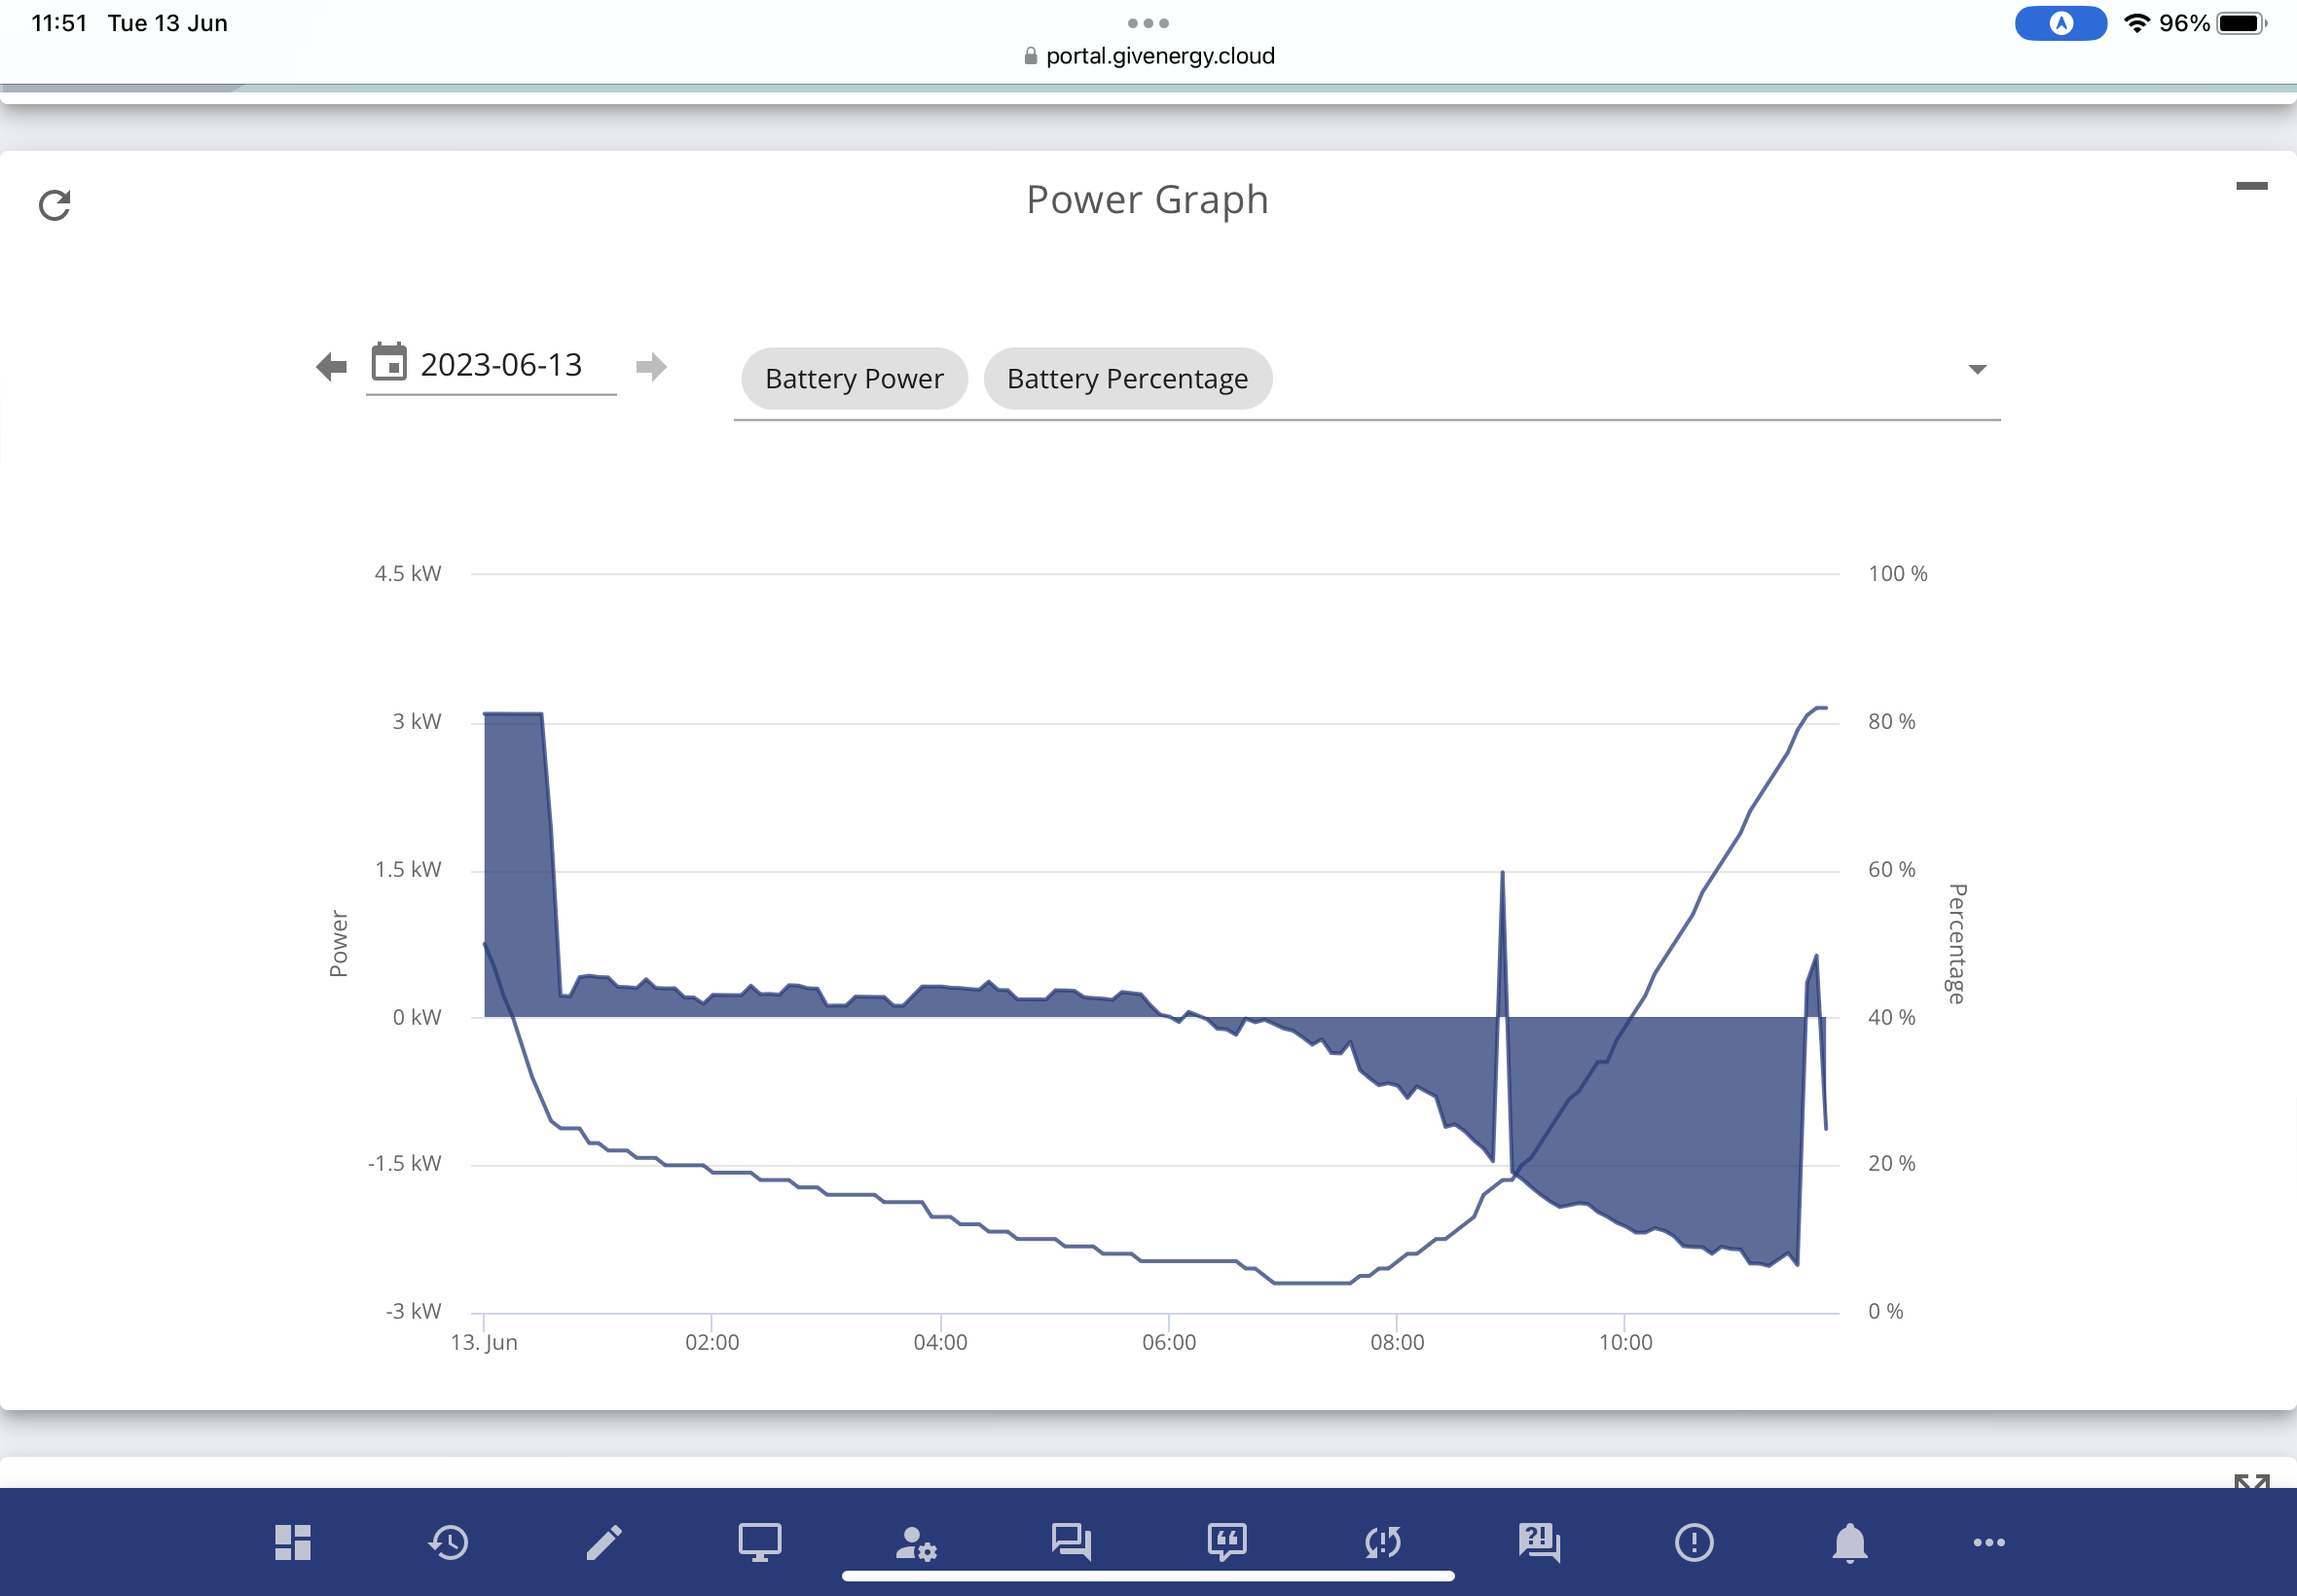This screenshot has width=2297, height=1596.
Task: Open the quote feedback icon
Action: pyautogui.click(x=1227, y=1542)
